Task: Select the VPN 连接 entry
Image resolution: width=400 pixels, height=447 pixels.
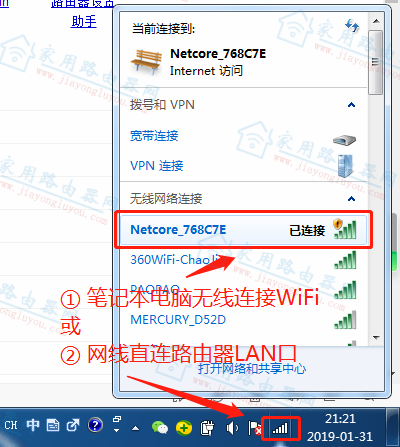Action: [x=243, y=166]
